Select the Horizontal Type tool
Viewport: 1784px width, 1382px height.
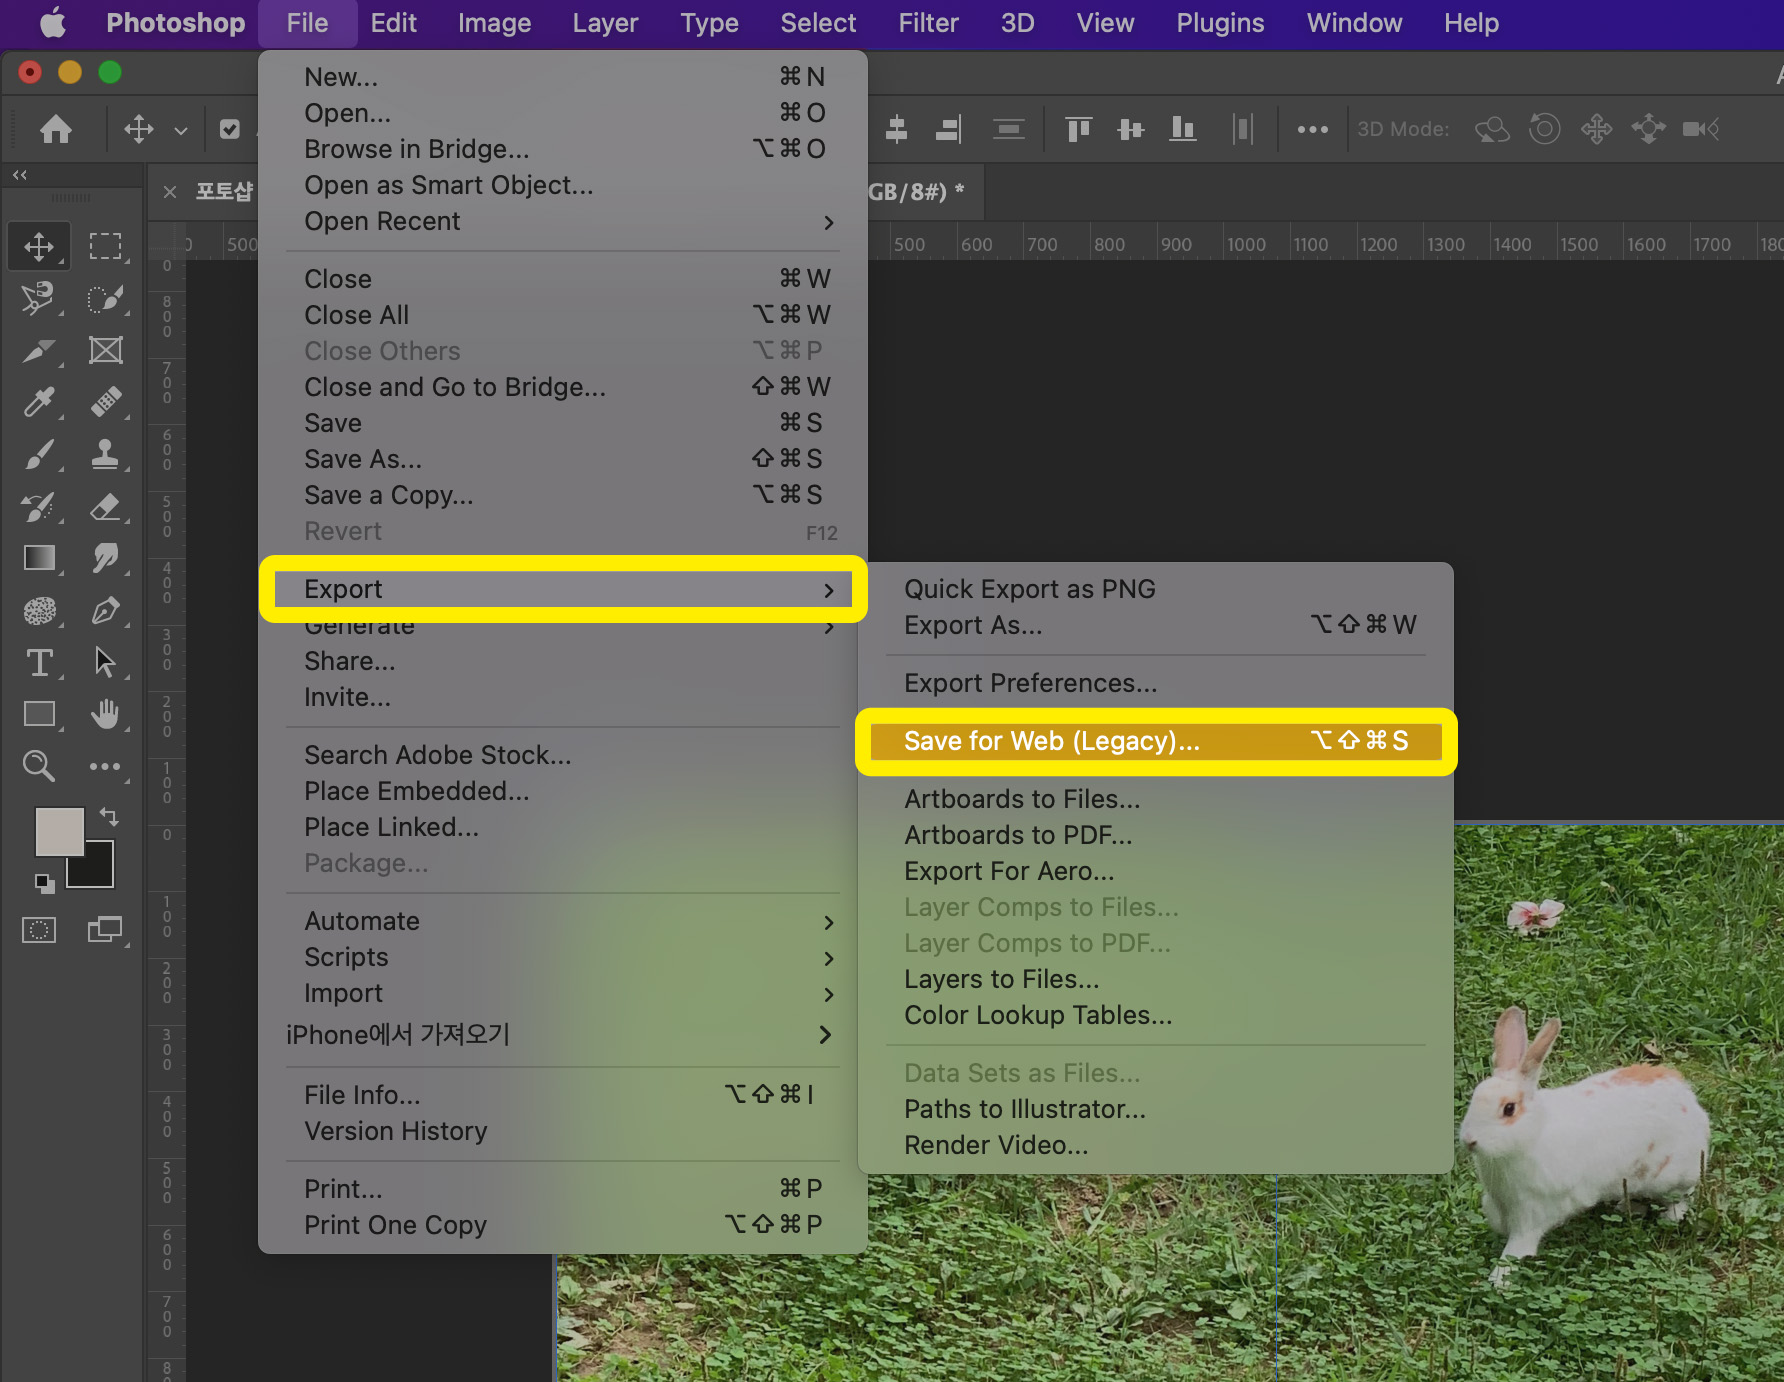click(39, 662)
